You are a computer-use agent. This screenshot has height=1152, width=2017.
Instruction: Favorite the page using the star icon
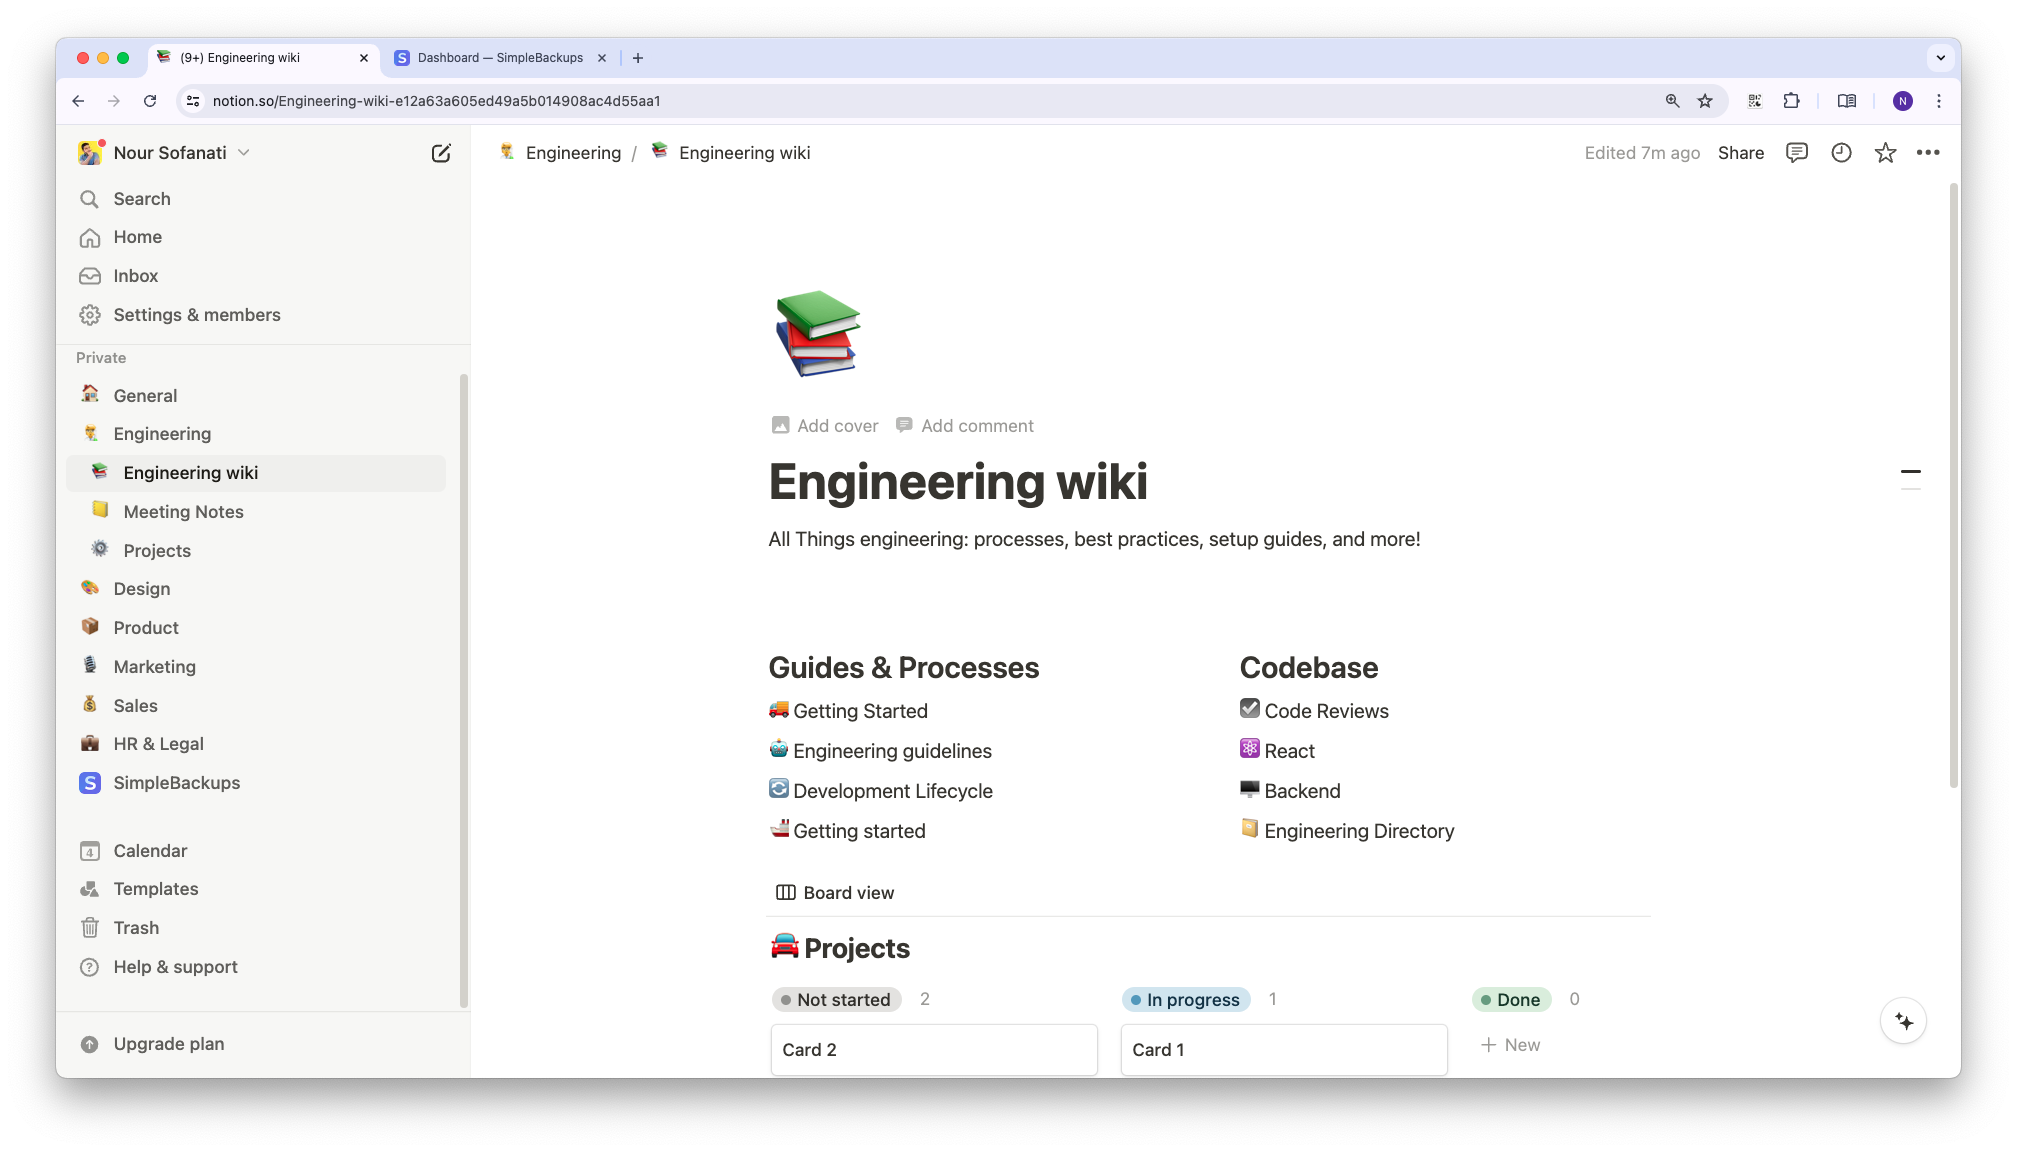pyautogui.click(x=1885, y=152)
